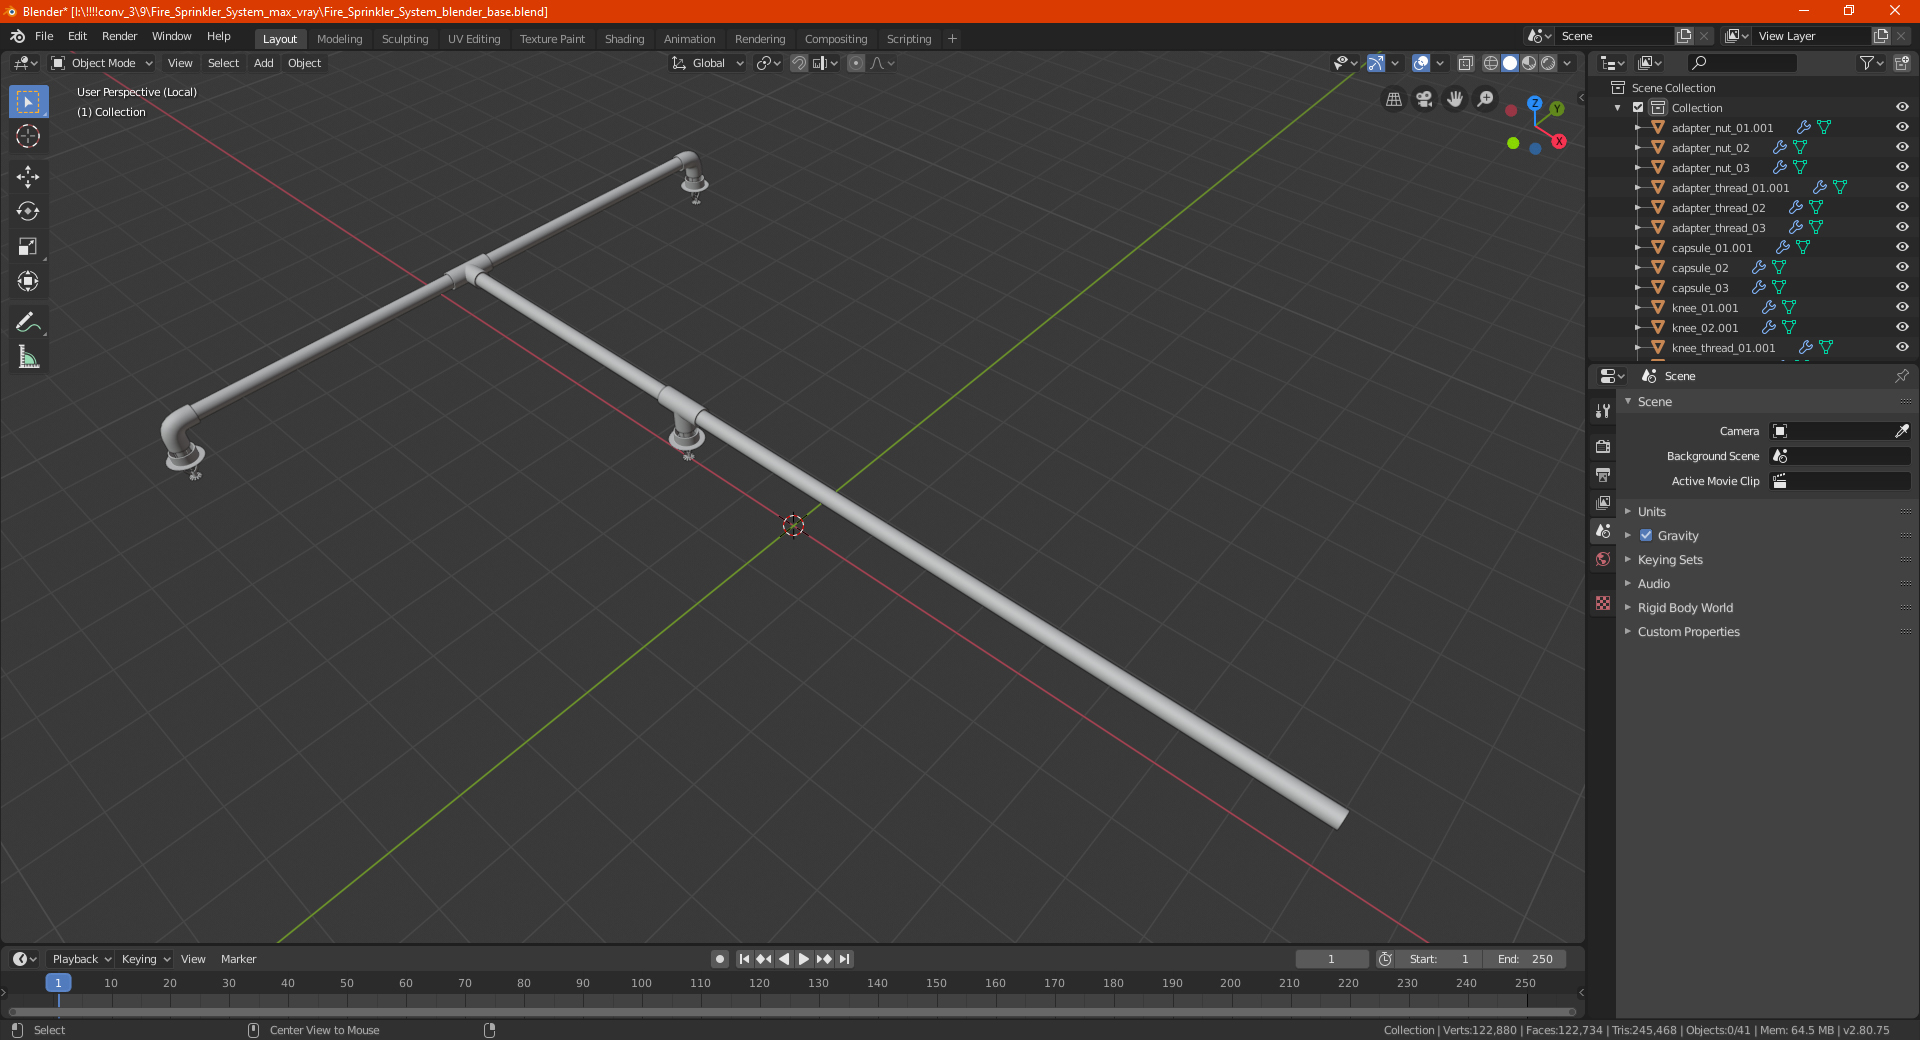Viewport: 1920px width, 1040px height.
Task: Click the outliner search field
Action: 1741,63
